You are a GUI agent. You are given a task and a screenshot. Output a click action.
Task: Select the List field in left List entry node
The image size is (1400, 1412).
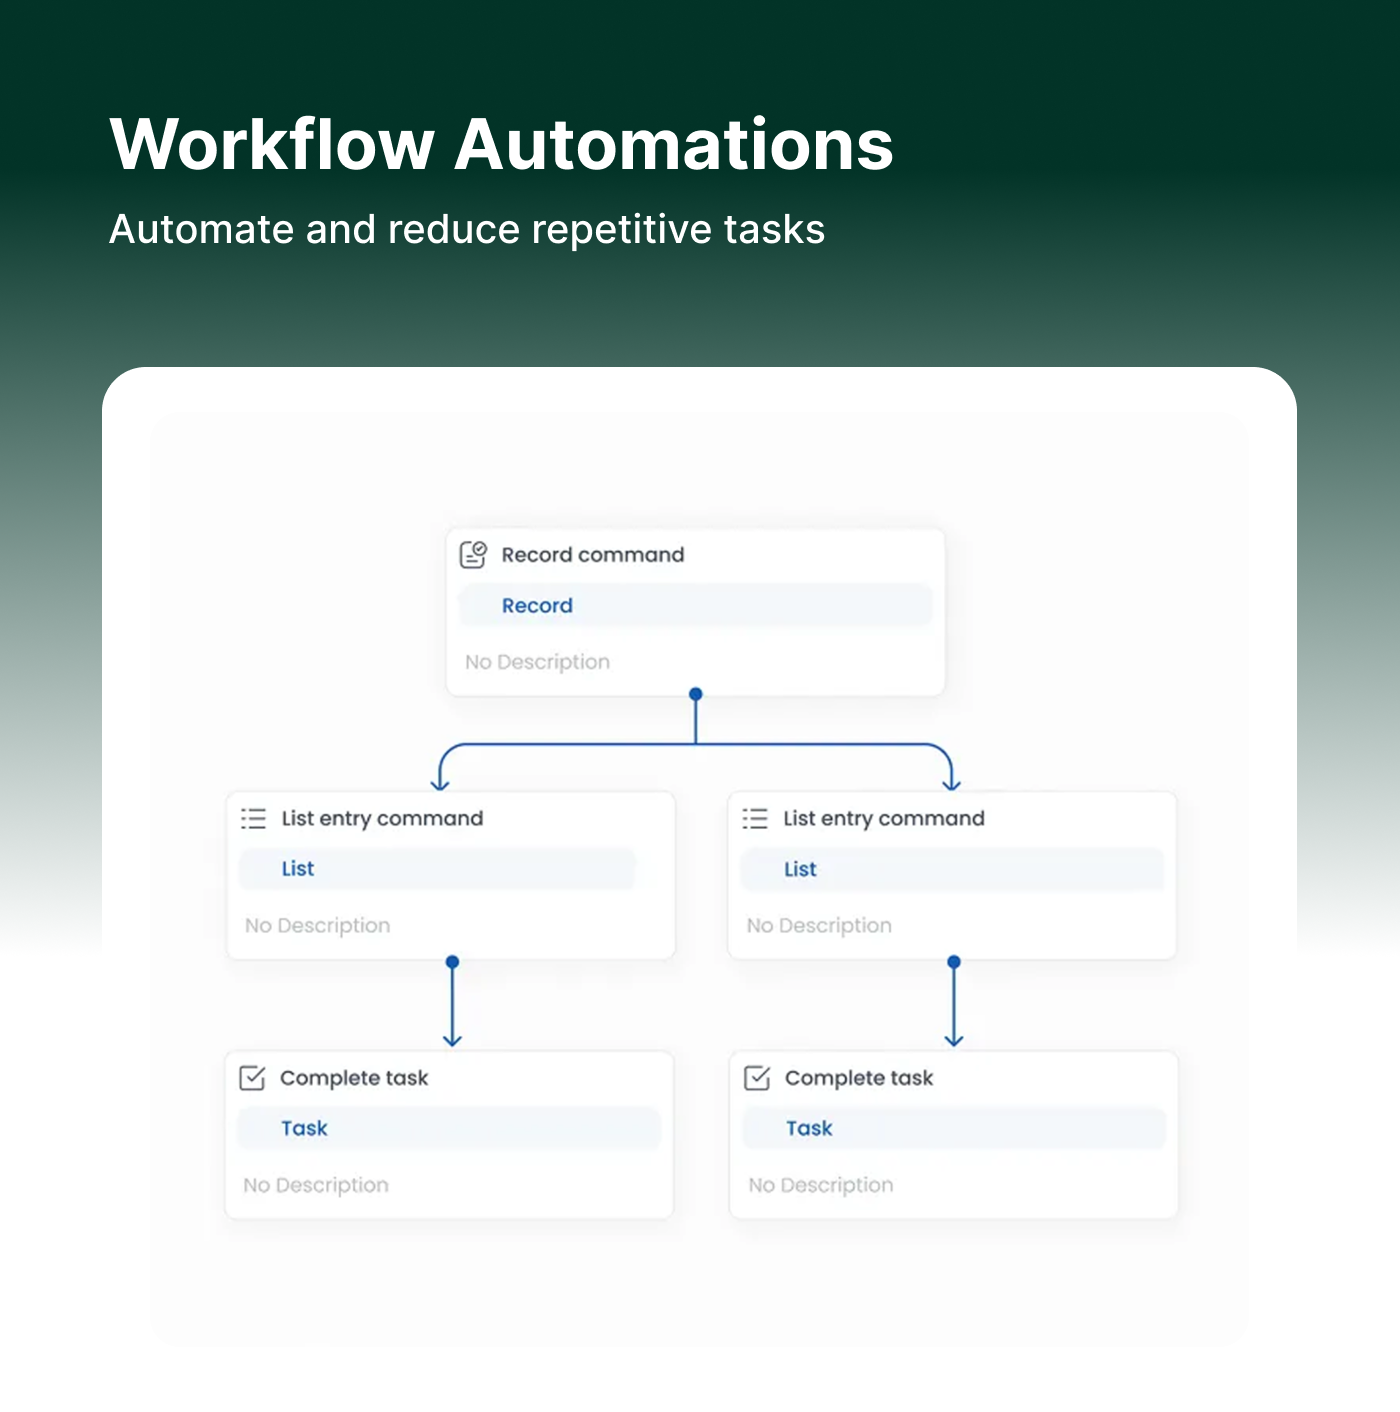point(437,869)
